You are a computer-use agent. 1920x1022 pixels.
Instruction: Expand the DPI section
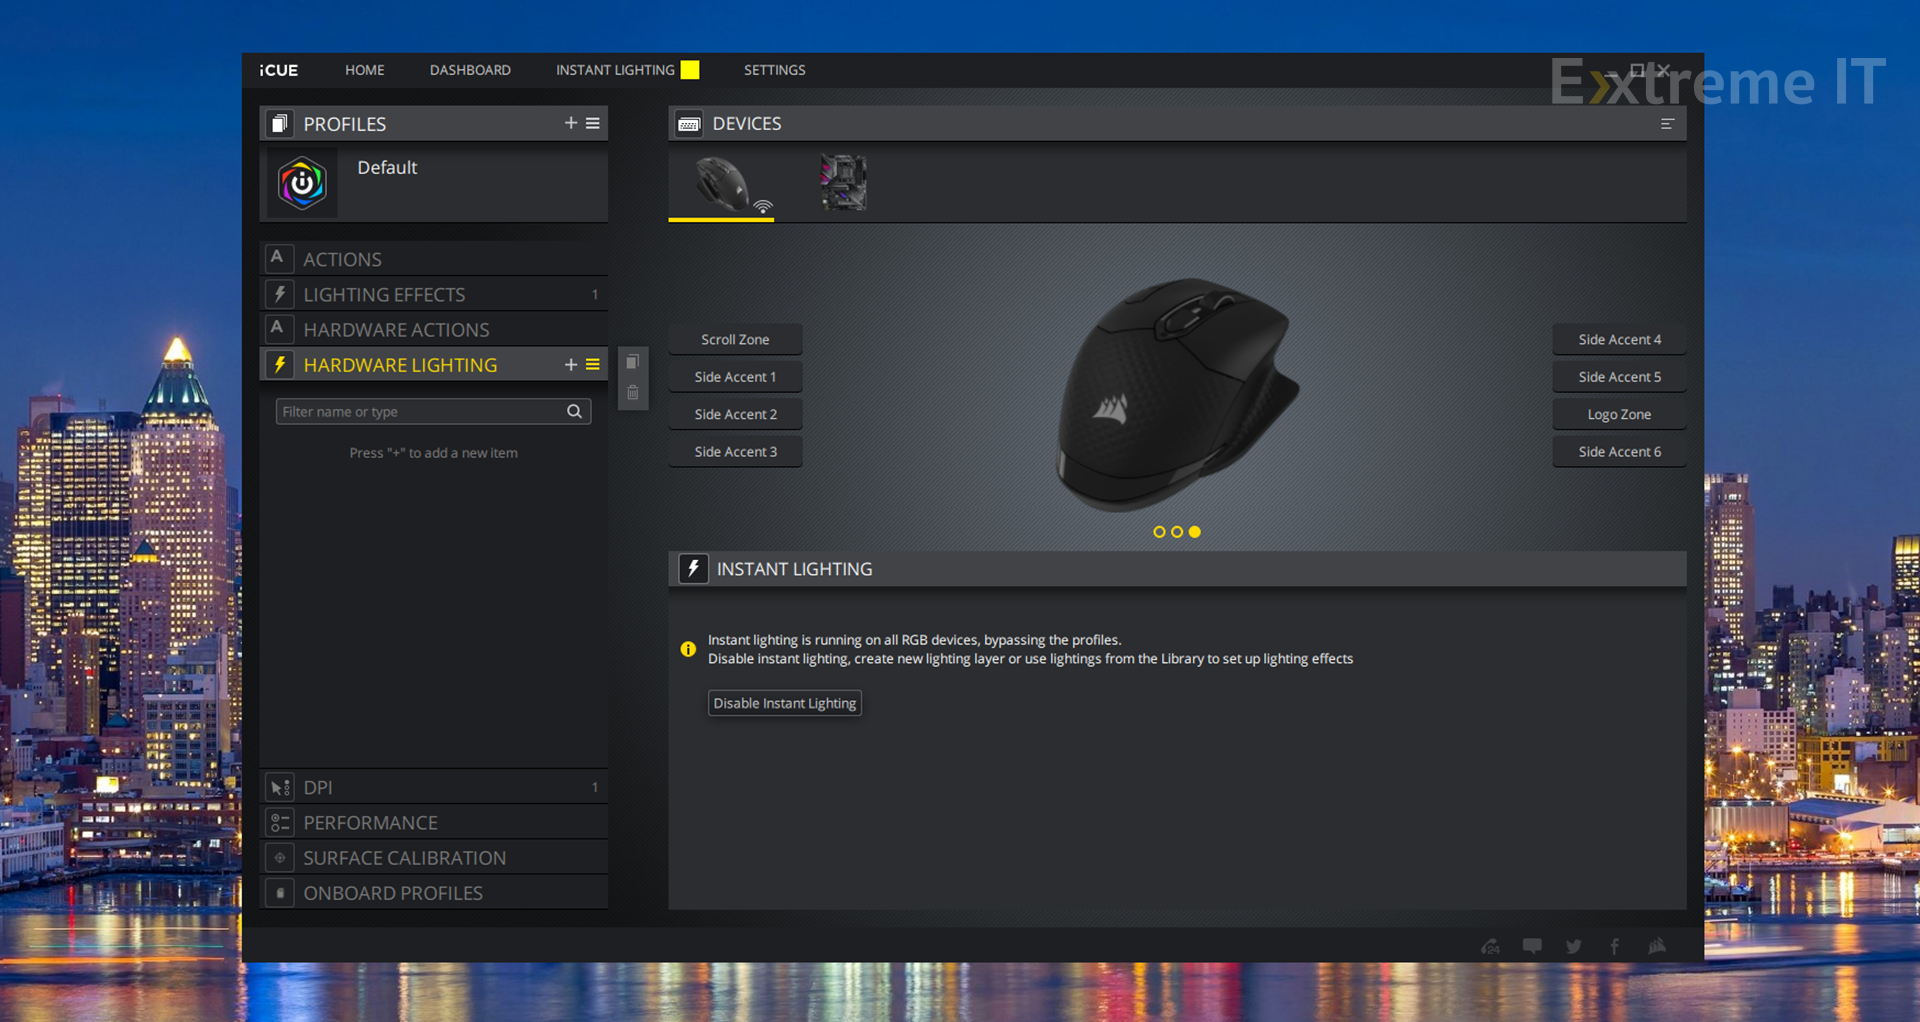(435, 787)
